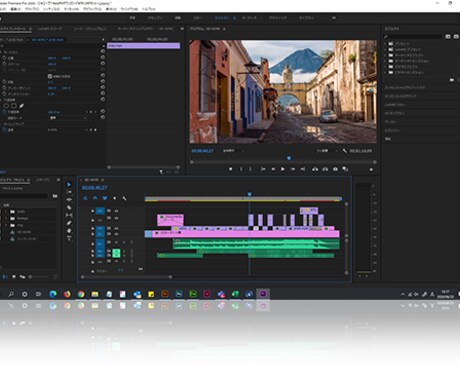This screenshot has height=380, width=460.
Task: Add a marker from timeline header
Action: point(115,198)
